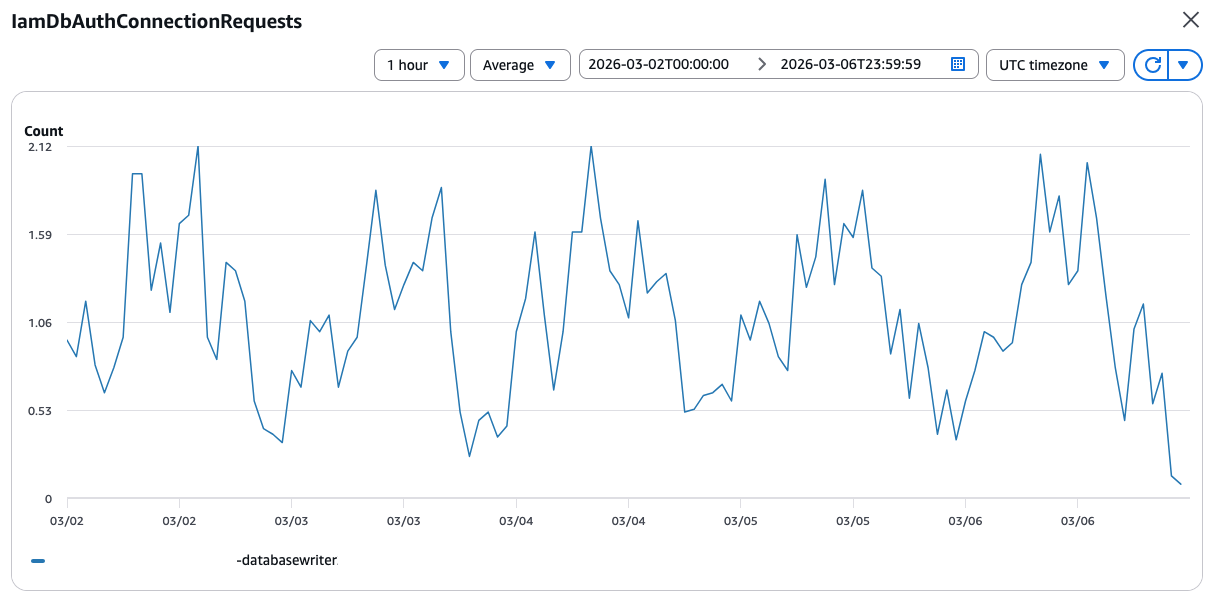Click the 1.06 y-axis label

pos(39,323)
